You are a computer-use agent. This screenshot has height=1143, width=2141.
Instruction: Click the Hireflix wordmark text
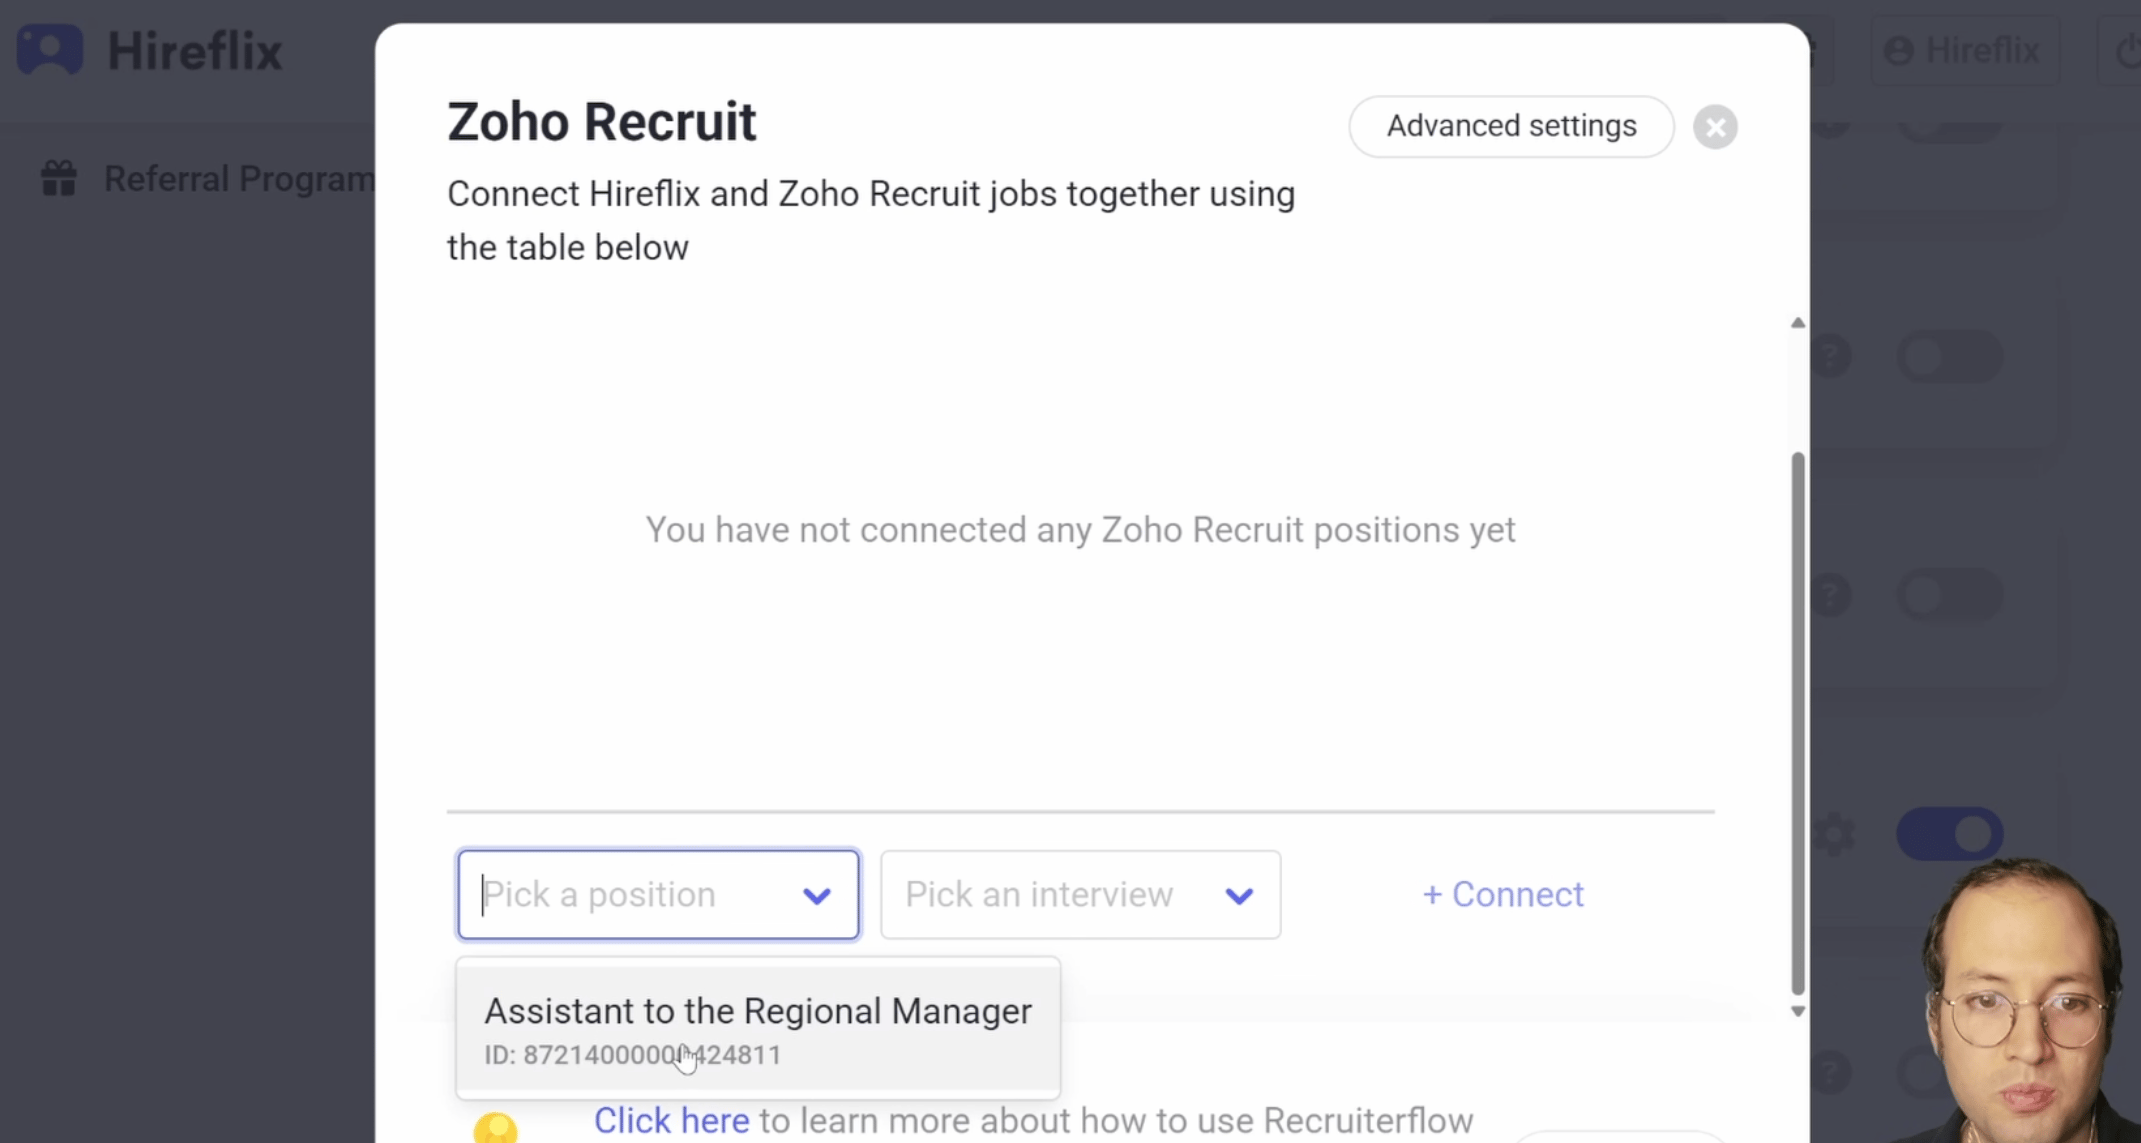click(194, 51)
